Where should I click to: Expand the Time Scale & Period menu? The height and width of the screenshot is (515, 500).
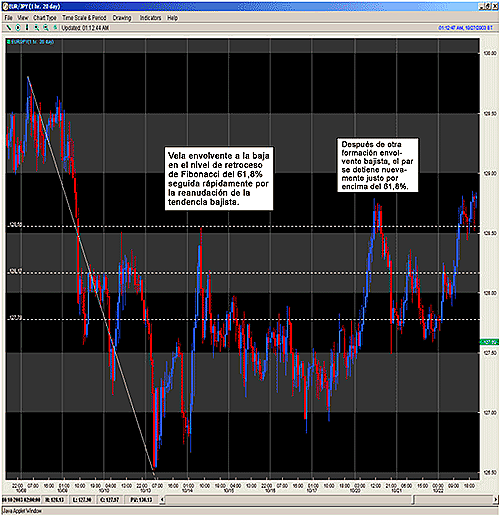tap(84, 18)
